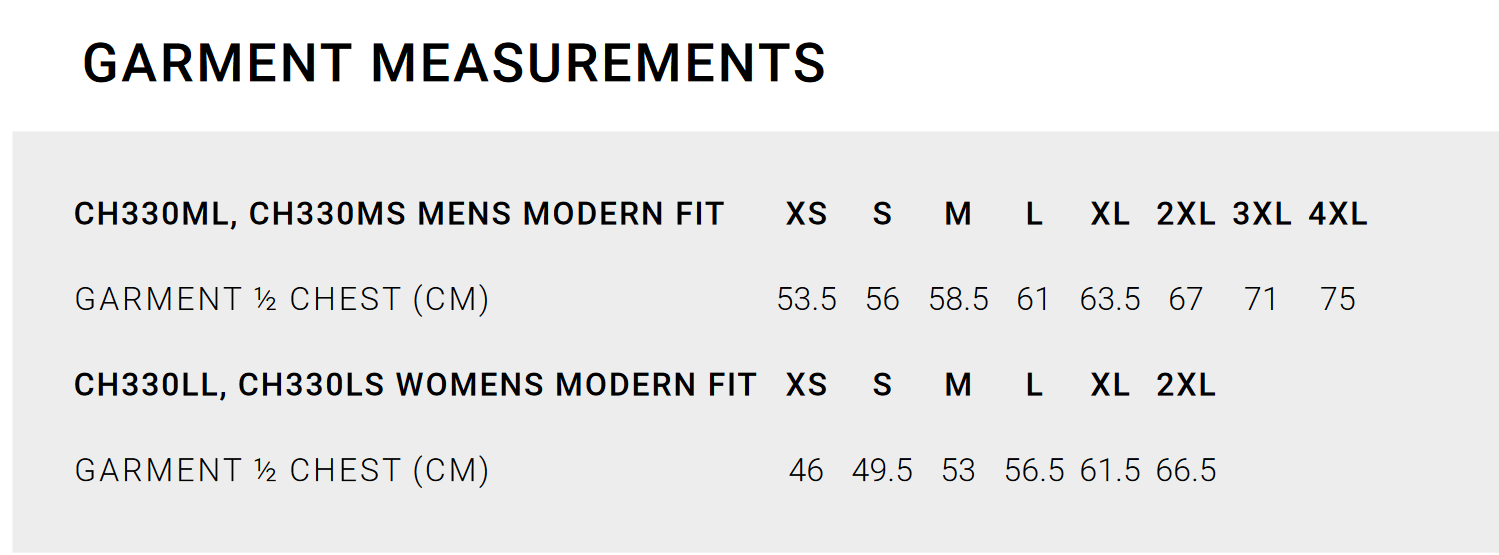Select the 3XL size header in mens row
This screenshot has width=1499, height=555.
click(x=1262, y=214)
